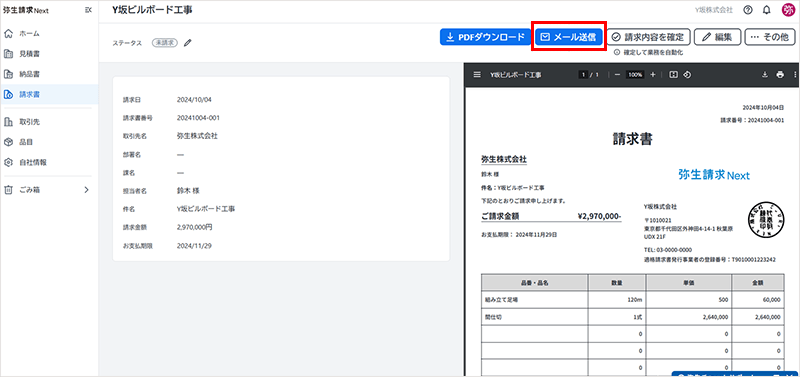Select 請求書 in the sidebar
The width and height of the screenshot is (800, 377).
click(x=49, y=94)
